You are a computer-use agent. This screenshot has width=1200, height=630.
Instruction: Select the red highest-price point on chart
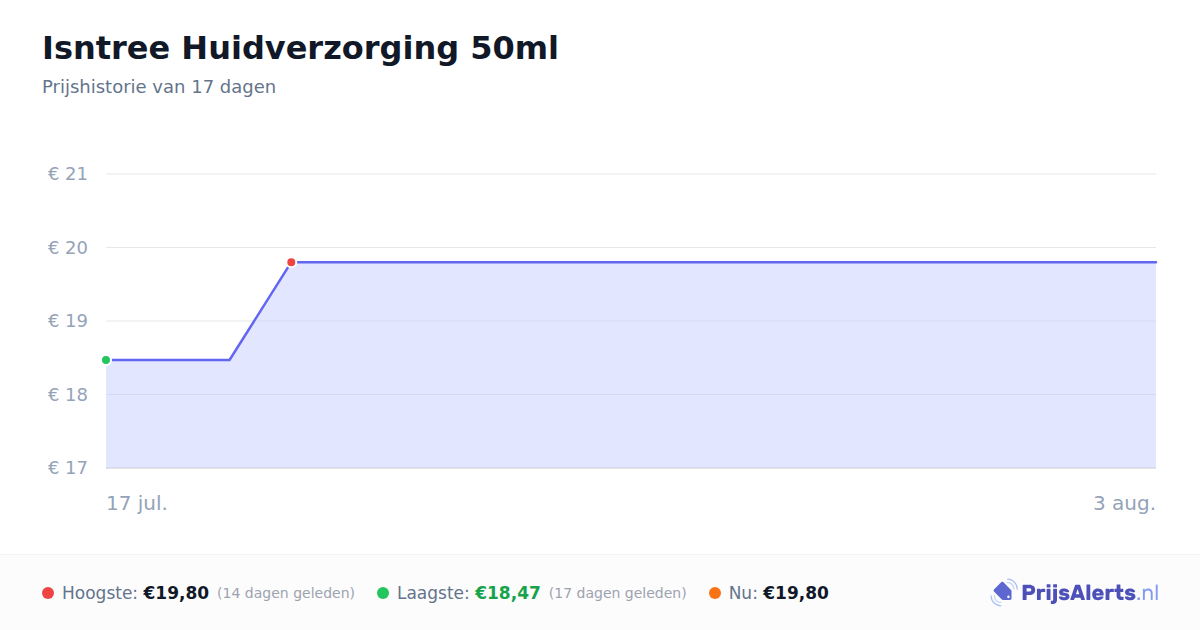pyautogui.click(x=291, y=262)
